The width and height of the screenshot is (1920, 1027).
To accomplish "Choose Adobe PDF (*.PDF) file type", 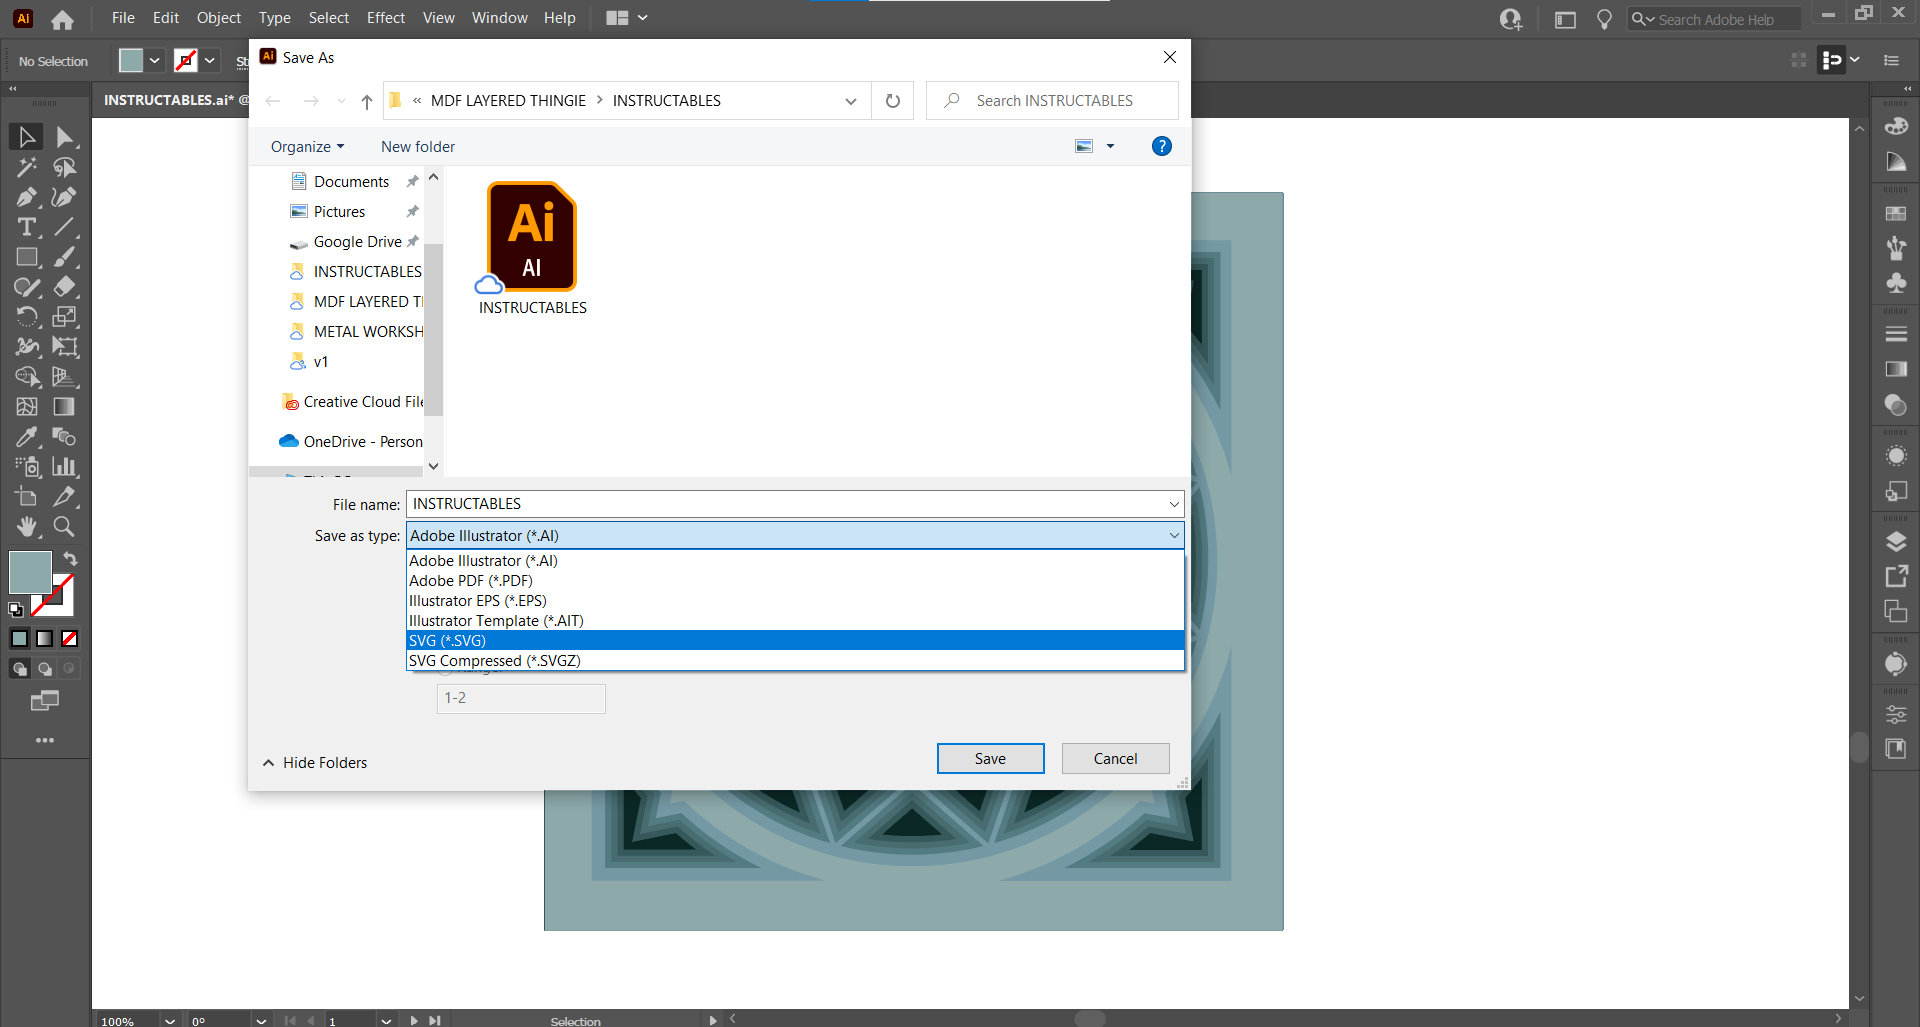I will pos(795,581).
